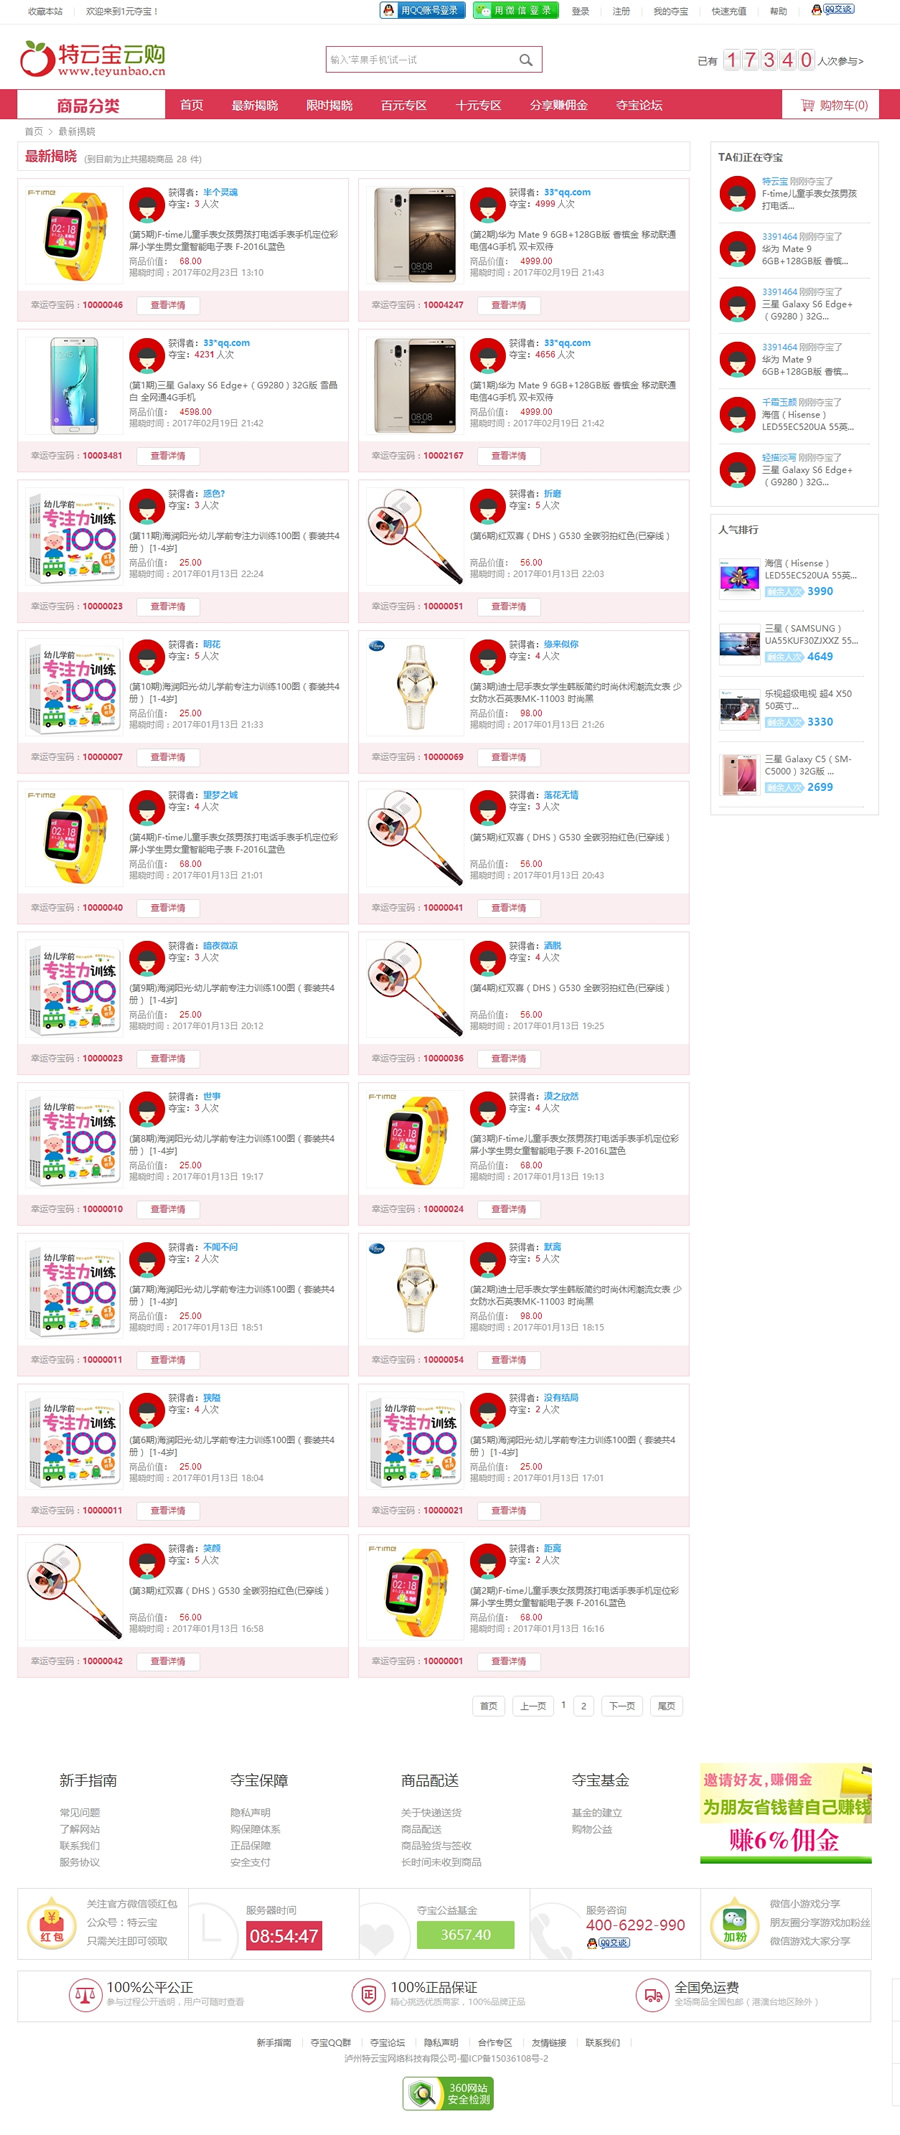Click the QQ account login button
Screen dimensions: 900x2135
tap(422, 10)
